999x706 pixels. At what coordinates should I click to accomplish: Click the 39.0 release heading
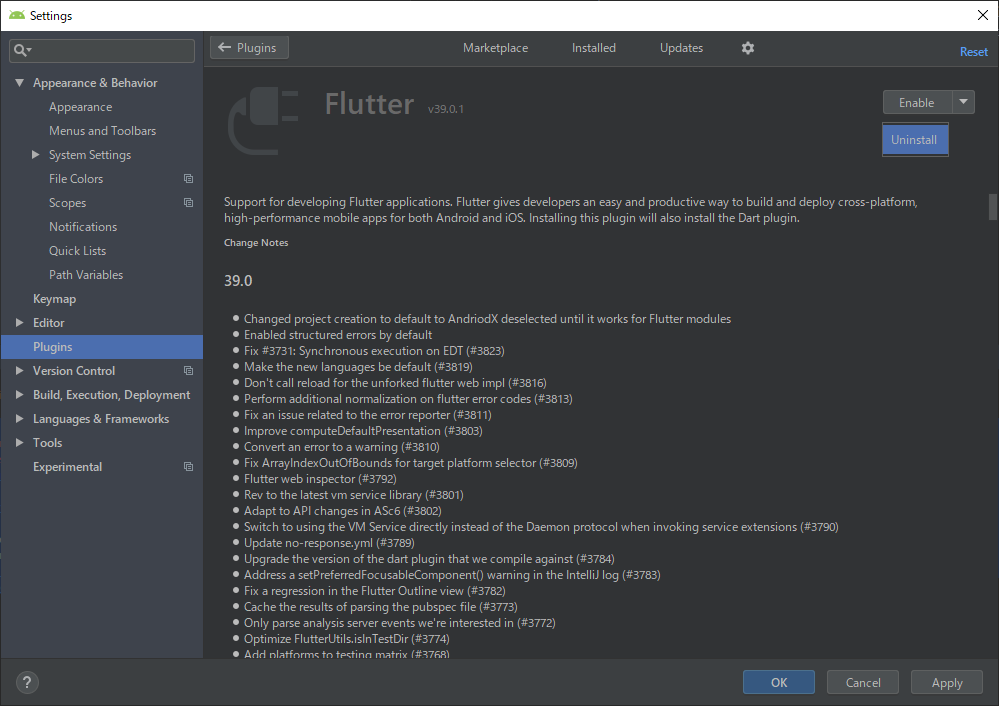click(x=238, y=281)
